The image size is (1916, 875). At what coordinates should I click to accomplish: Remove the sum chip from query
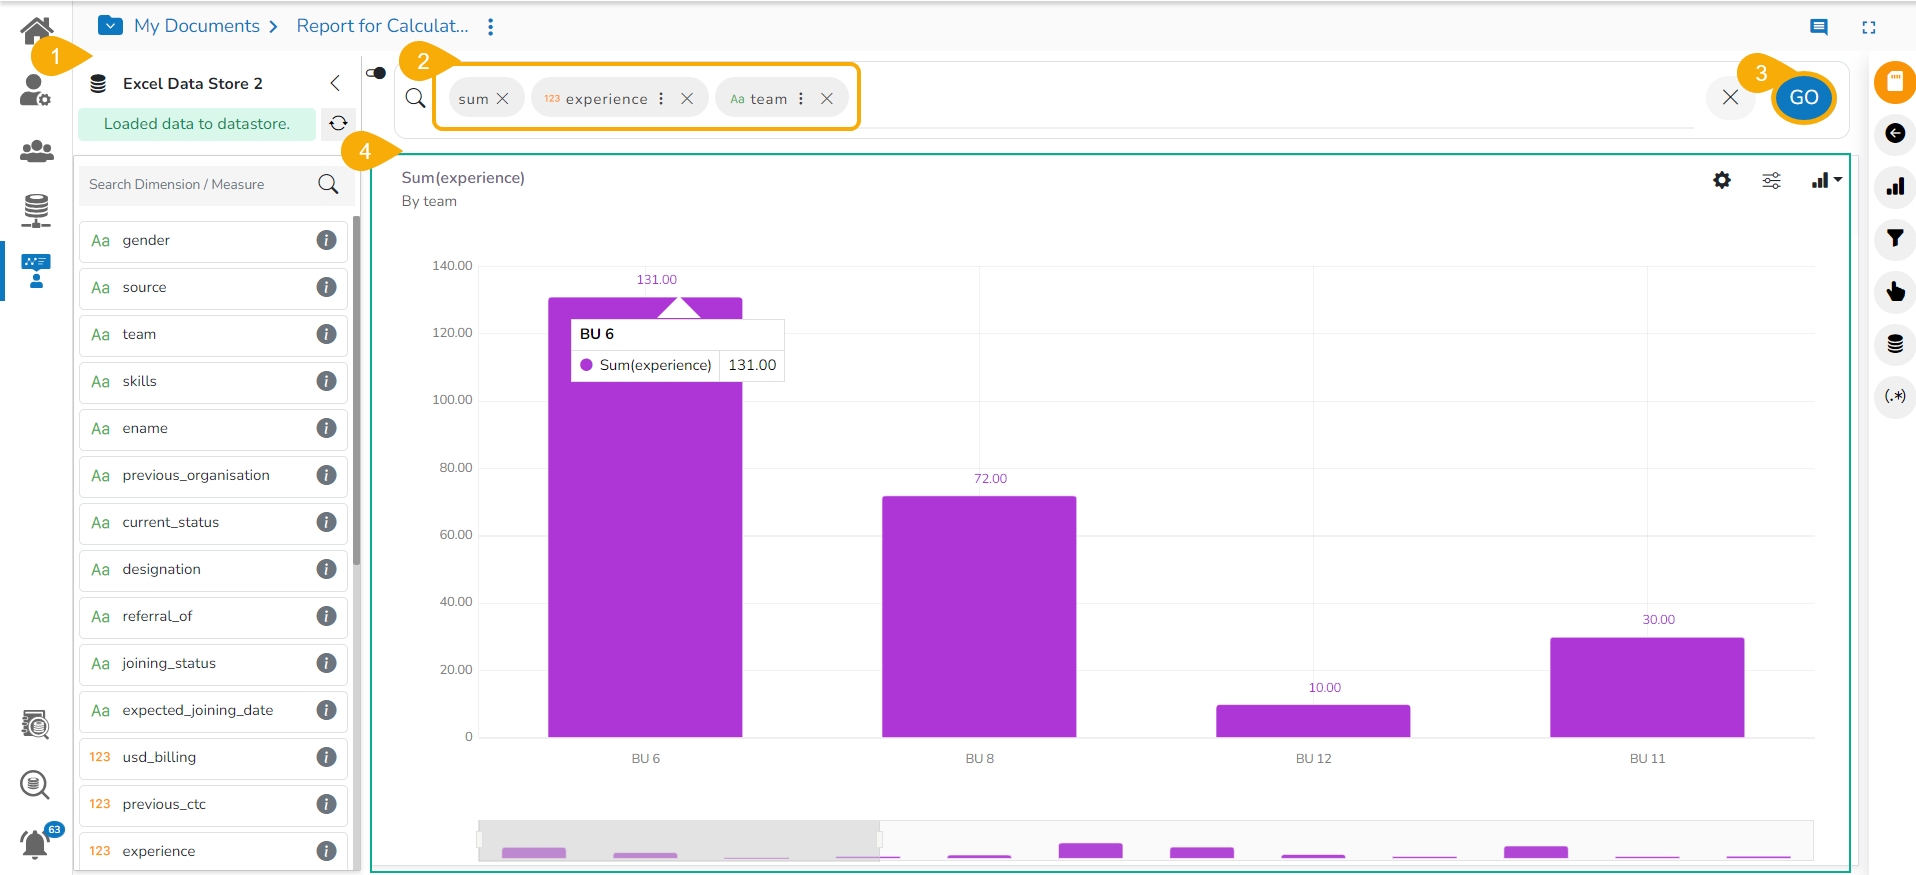pos(503,98)
